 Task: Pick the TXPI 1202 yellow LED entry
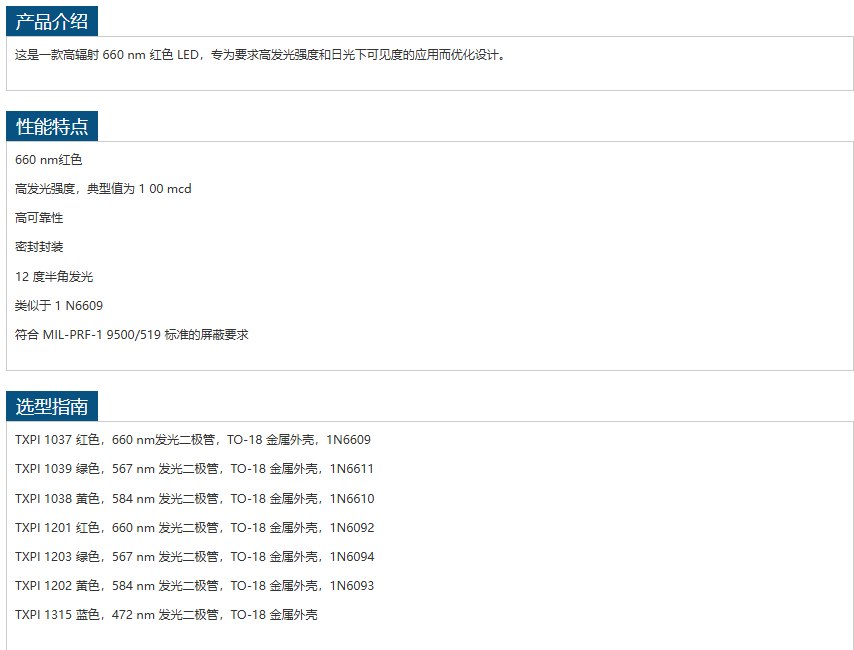coord(194,586)
